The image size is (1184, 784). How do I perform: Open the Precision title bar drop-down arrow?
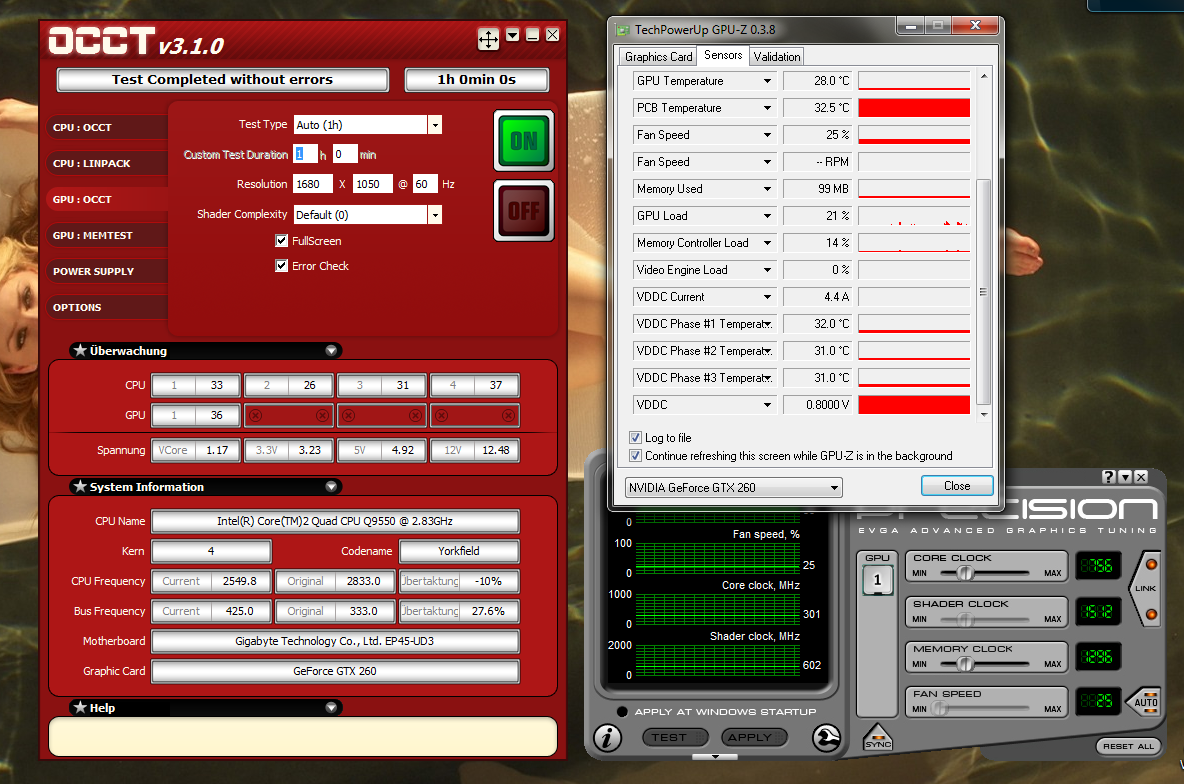point(1125,477)
